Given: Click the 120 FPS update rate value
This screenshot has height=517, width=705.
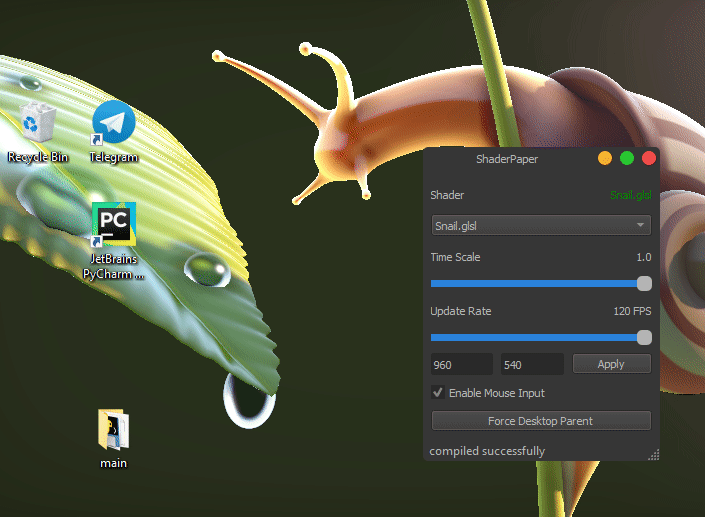Looking at the screenshot, I should click(632, 311).
